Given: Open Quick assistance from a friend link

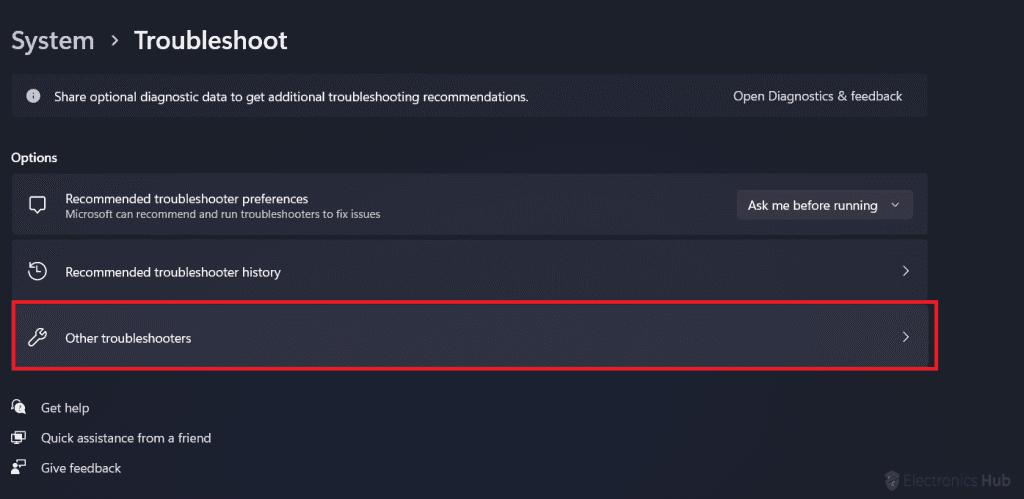Looking at the screenshot, I should point(126,438).
